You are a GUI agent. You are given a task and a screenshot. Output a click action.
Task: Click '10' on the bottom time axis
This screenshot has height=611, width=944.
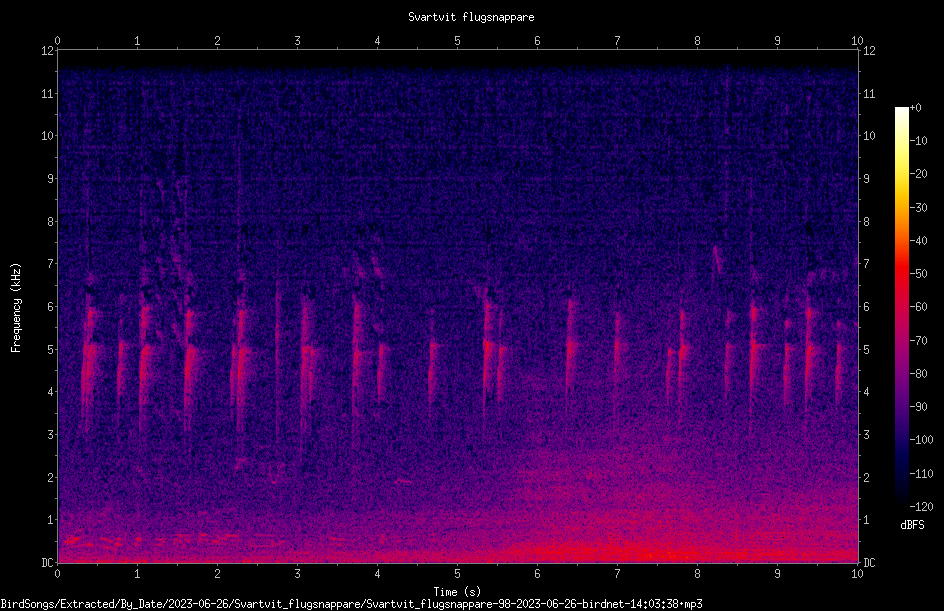pos(857,574)
